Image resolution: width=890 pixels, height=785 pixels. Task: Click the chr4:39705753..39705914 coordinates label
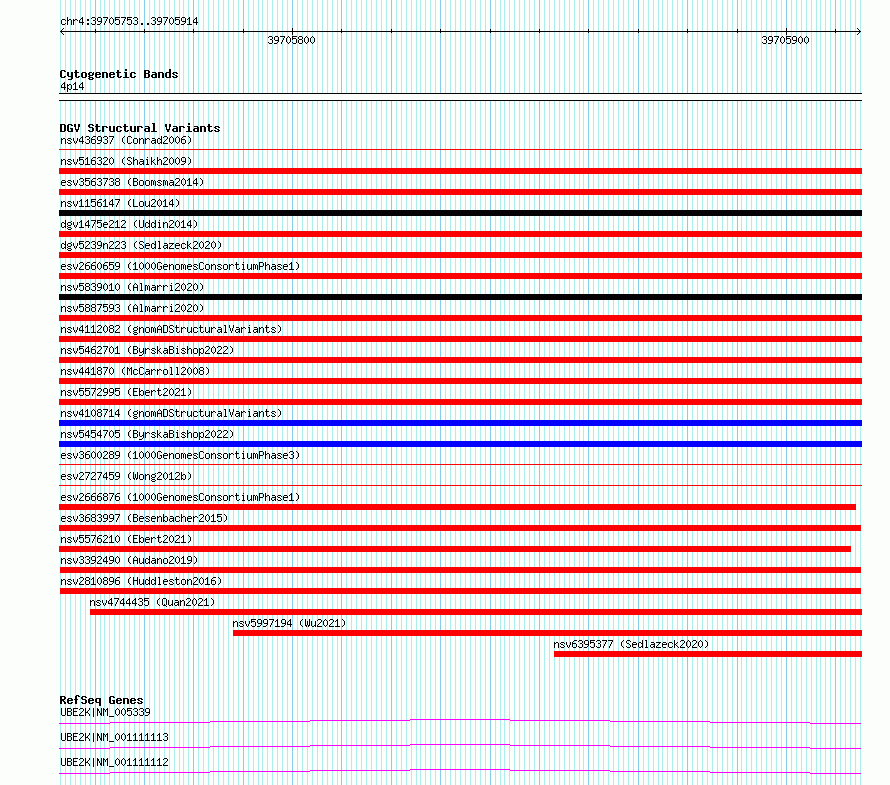tap(129, 22)
